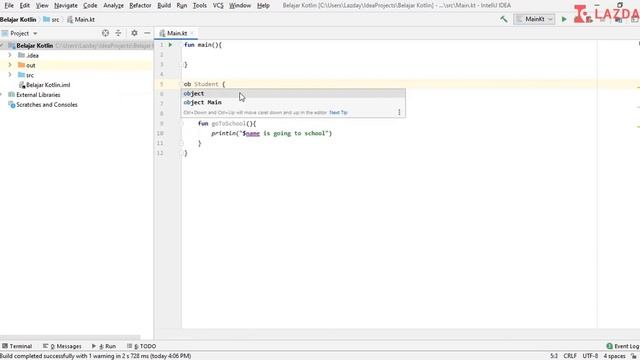Open the completion popup three-dots options
The height and width of the screenshot is (360, 640).
[399, 112]
